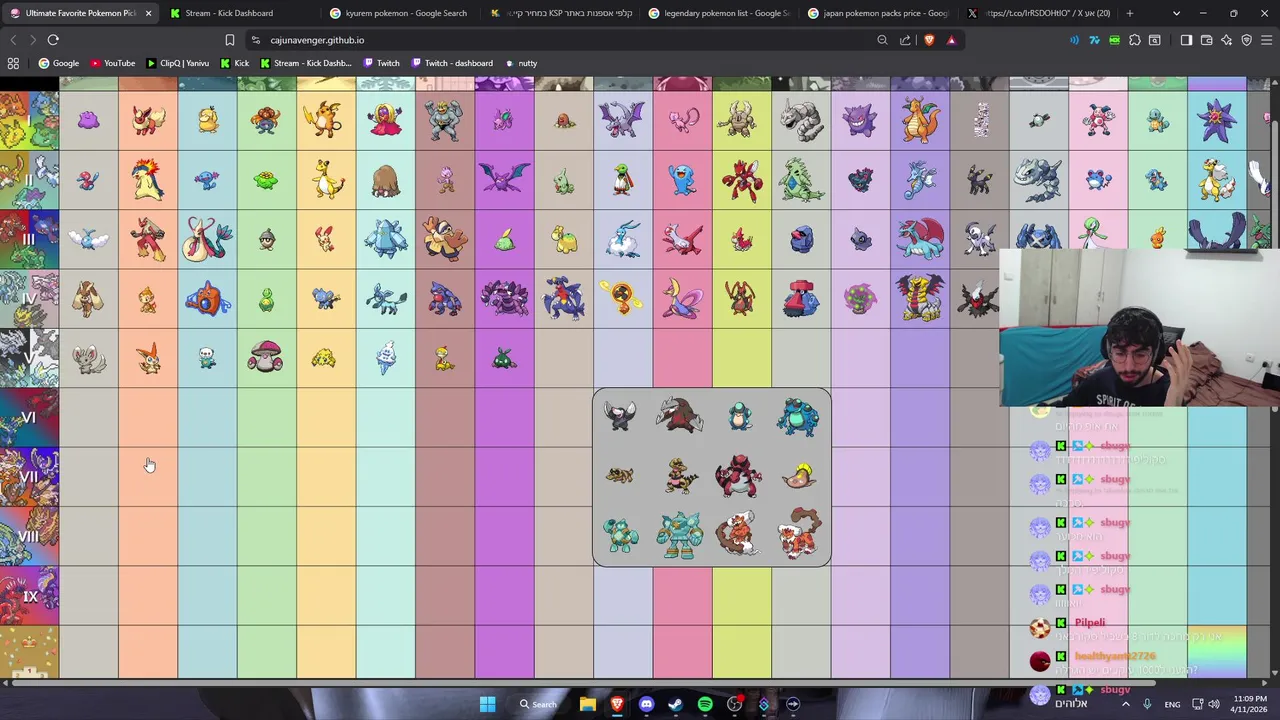1280x720 pixels.
Task: Click Dragonite in the first row
Action: pos(920,121)
